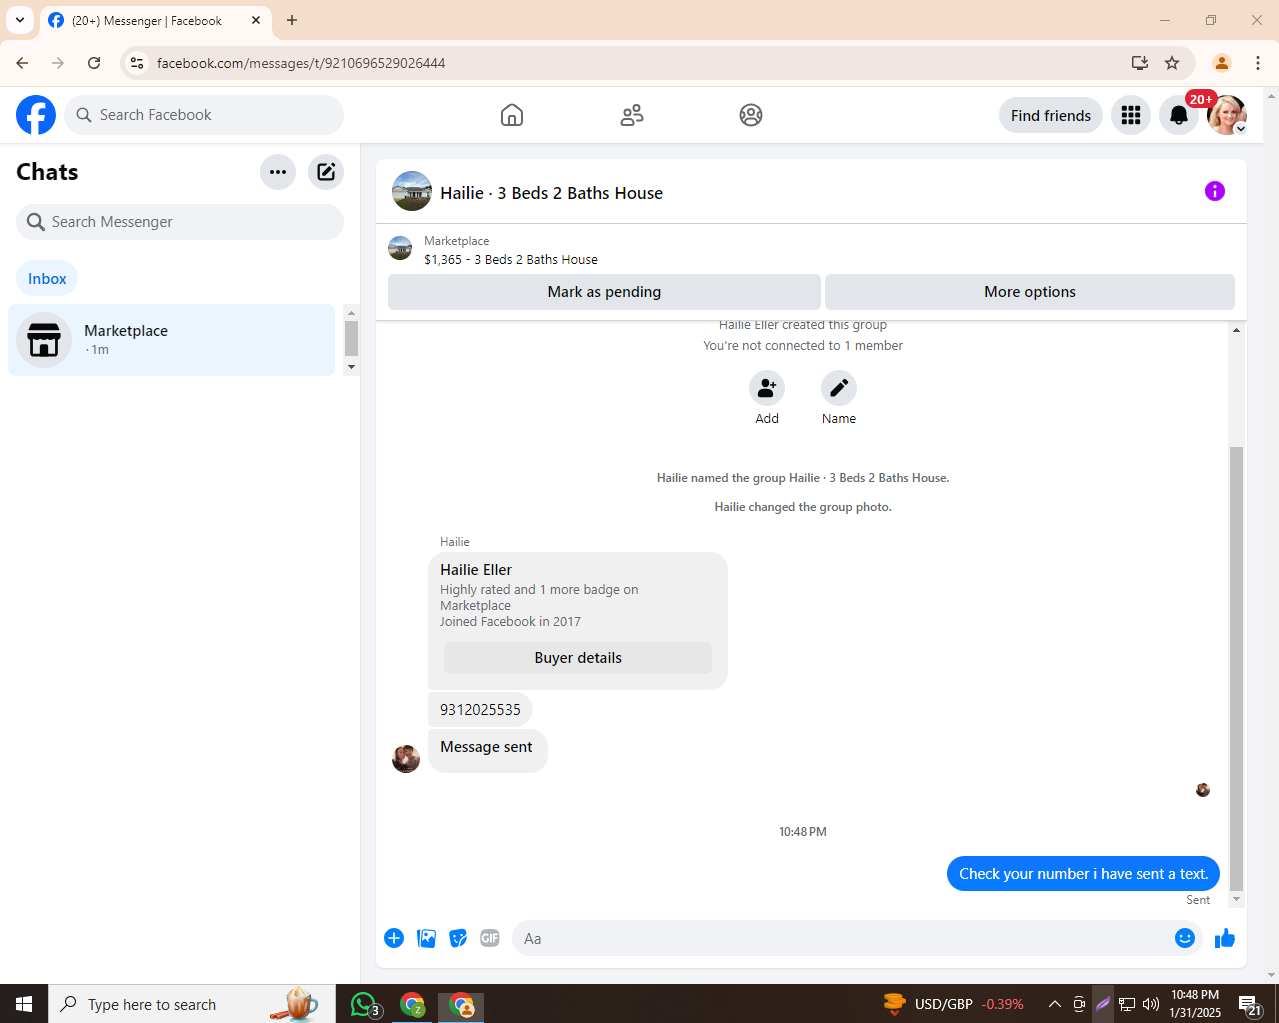Click Hailie's avatar beside the message
The height and width of the screenshot is (1023, 1279).
click(406, 759)
